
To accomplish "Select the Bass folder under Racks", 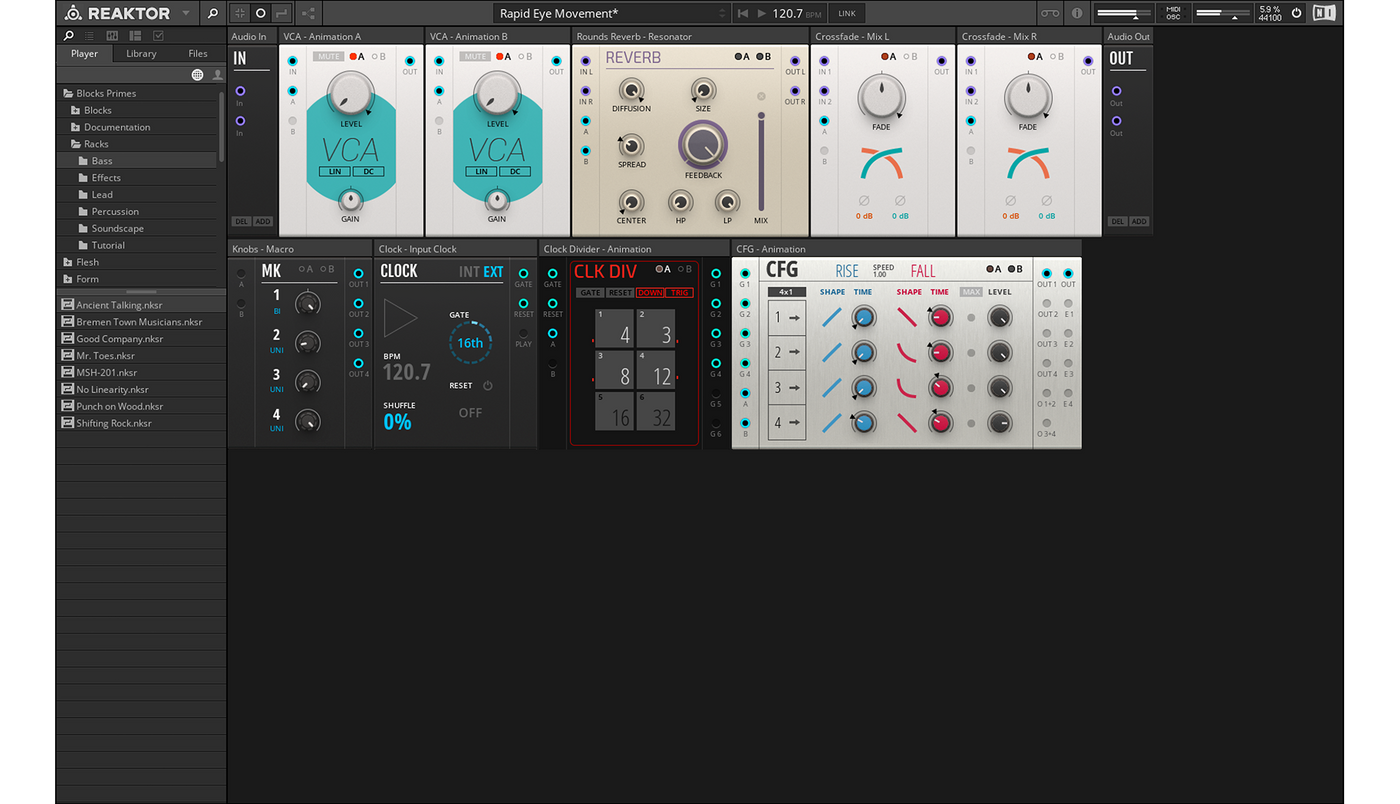I will pyautogui.click(x=137, y=161).
